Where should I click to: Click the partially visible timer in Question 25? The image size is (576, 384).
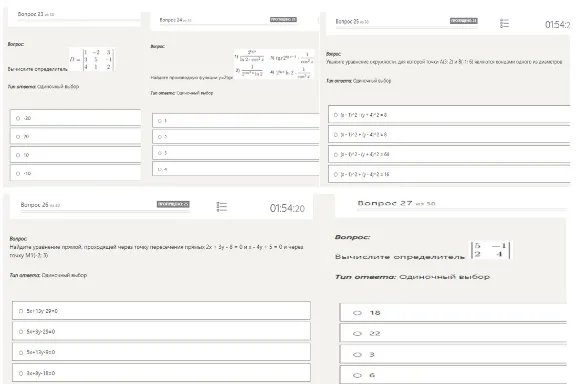pos(558,25)
